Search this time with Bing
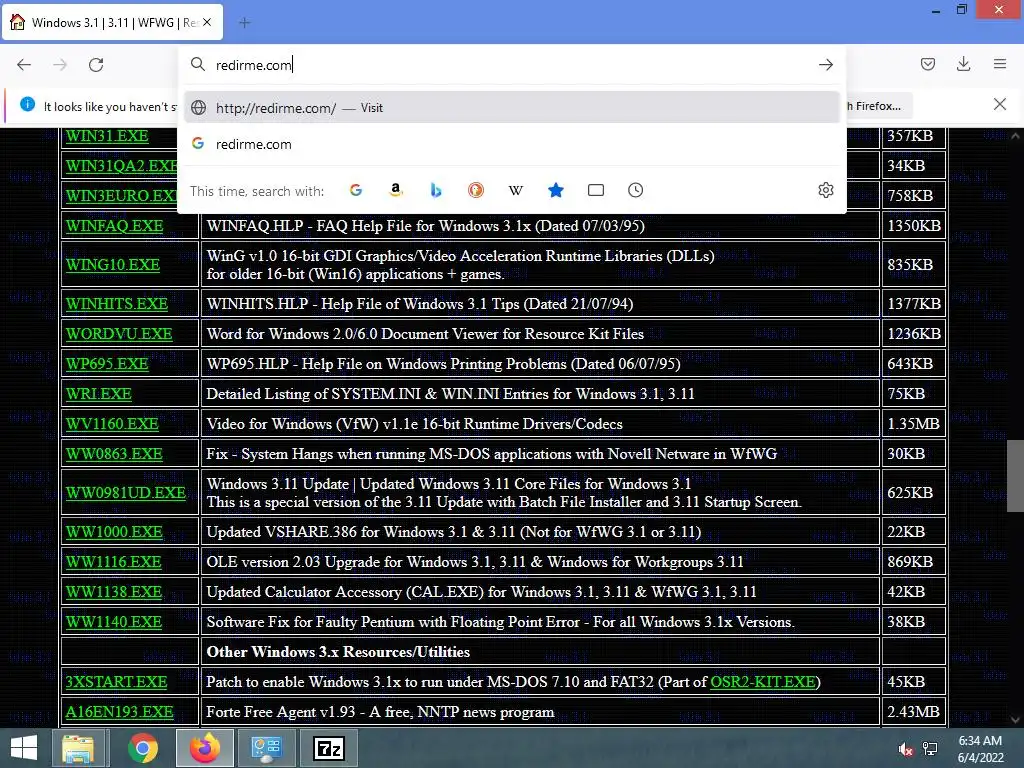Screen dimensions: 1024x768 coord(436,190)
